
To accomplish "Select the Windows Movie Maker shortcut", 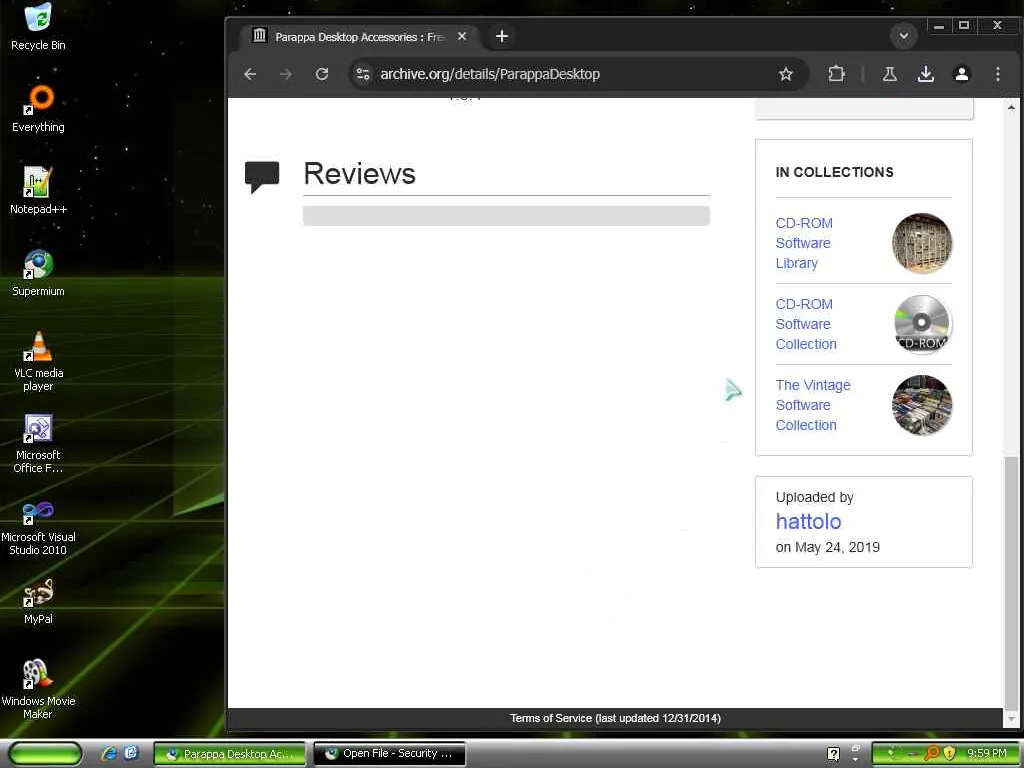I will 38,690.
